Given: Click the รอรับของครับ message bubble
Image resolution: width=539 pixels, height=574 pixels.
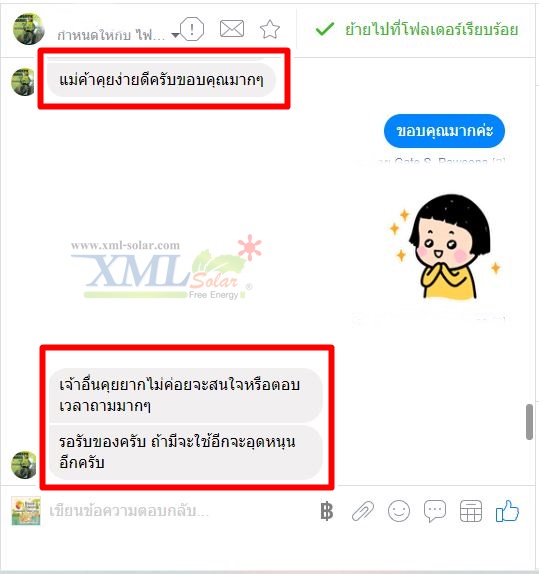Looking at the screenshot, I should (186, 452).
